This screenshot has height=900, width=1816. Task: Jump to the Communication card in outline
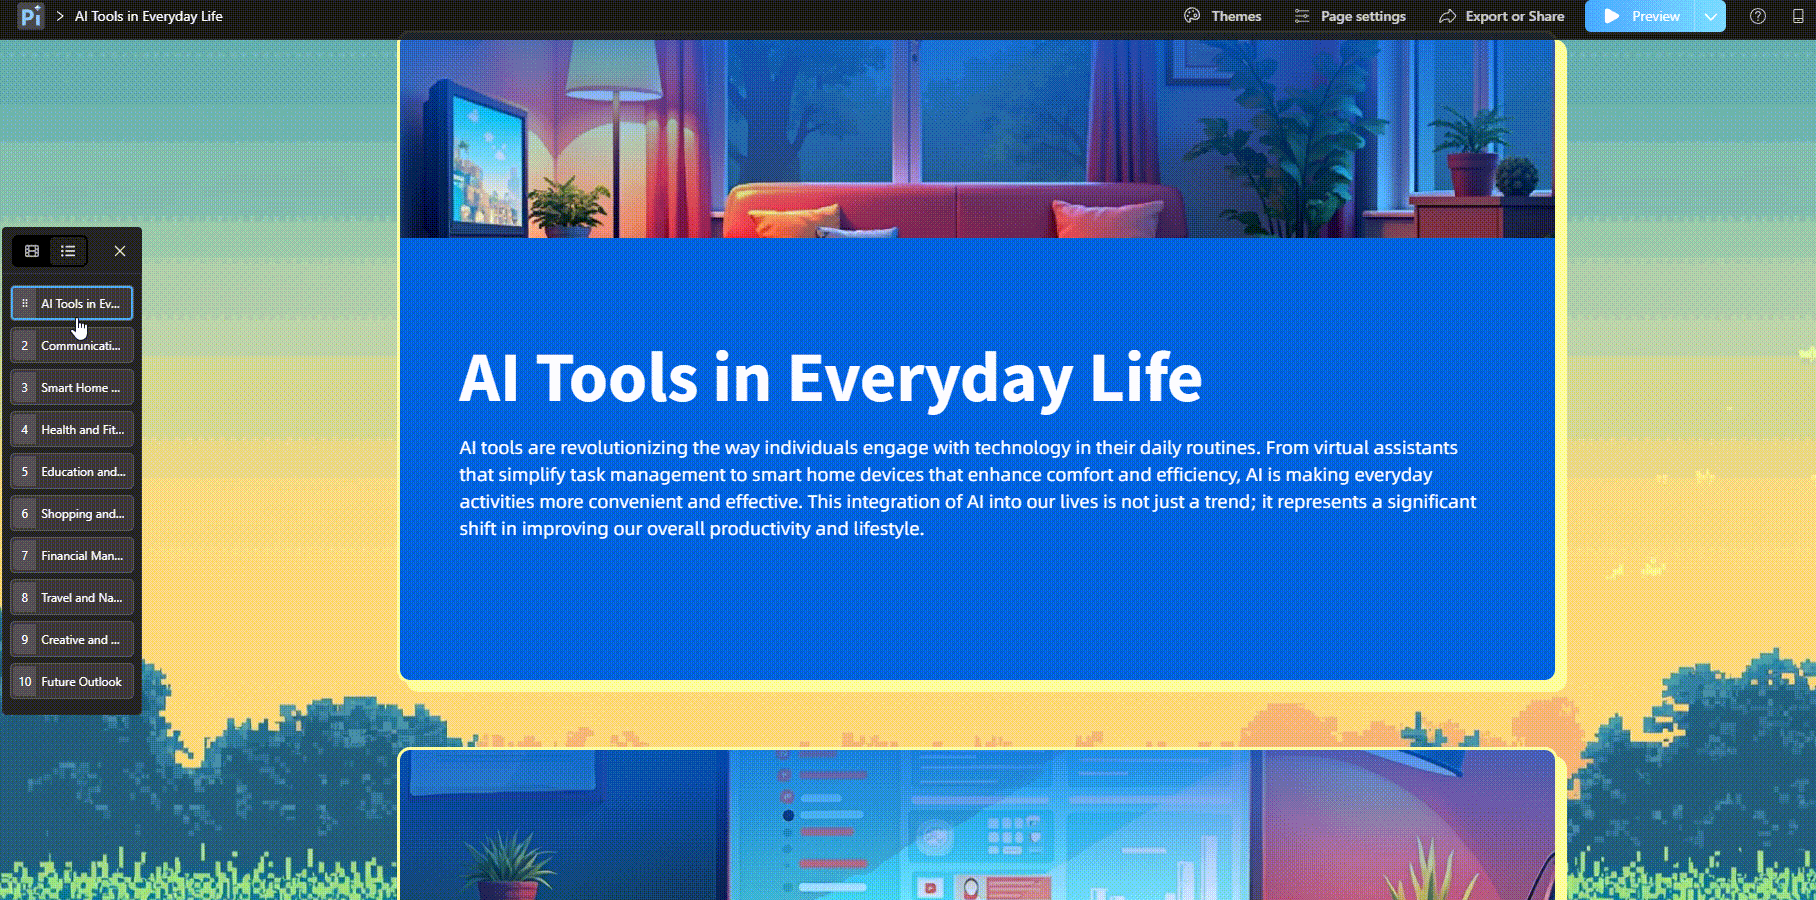pos(72,346)
